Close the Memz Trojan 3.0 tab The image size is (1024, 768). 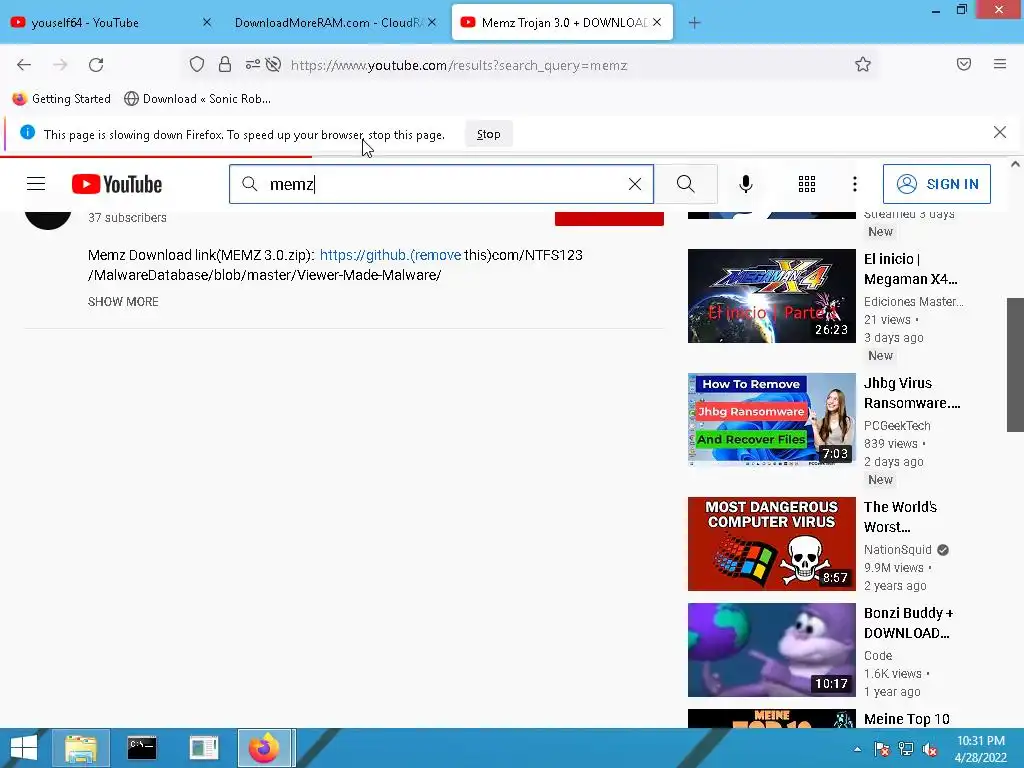657,22
